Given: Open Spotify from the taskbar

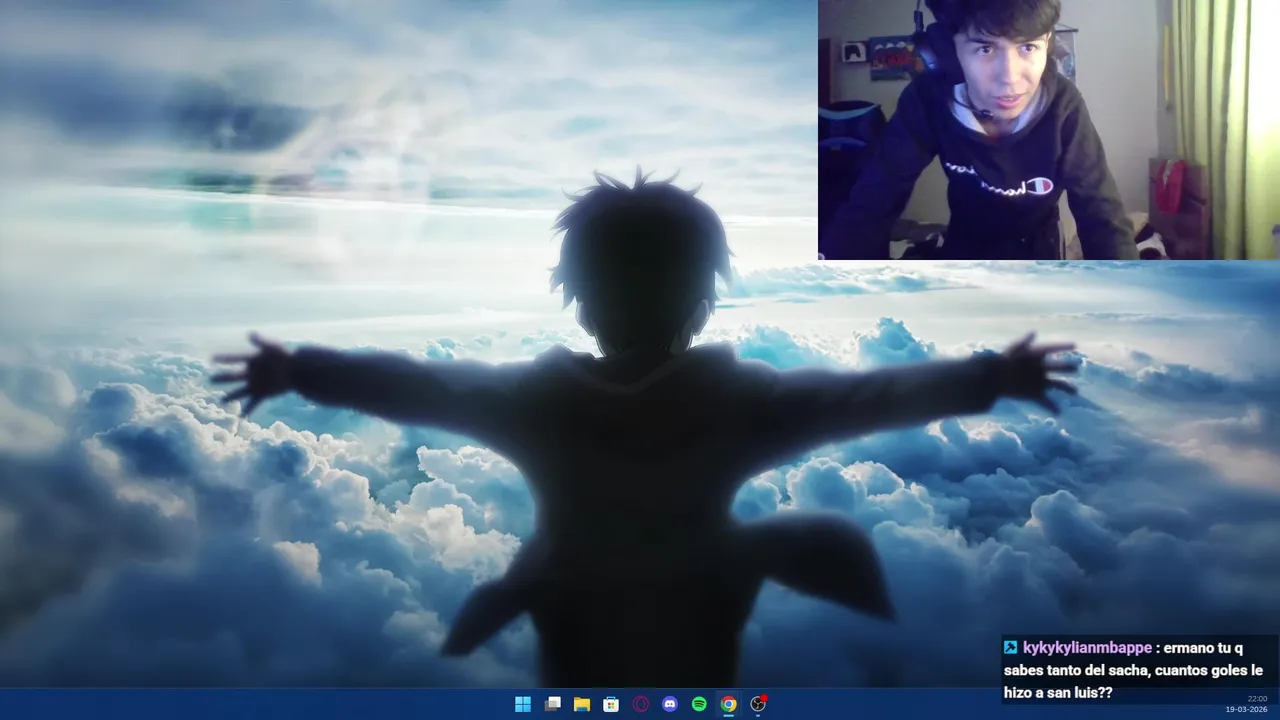Looking at the screenshot, I should (x=699, y=704).
